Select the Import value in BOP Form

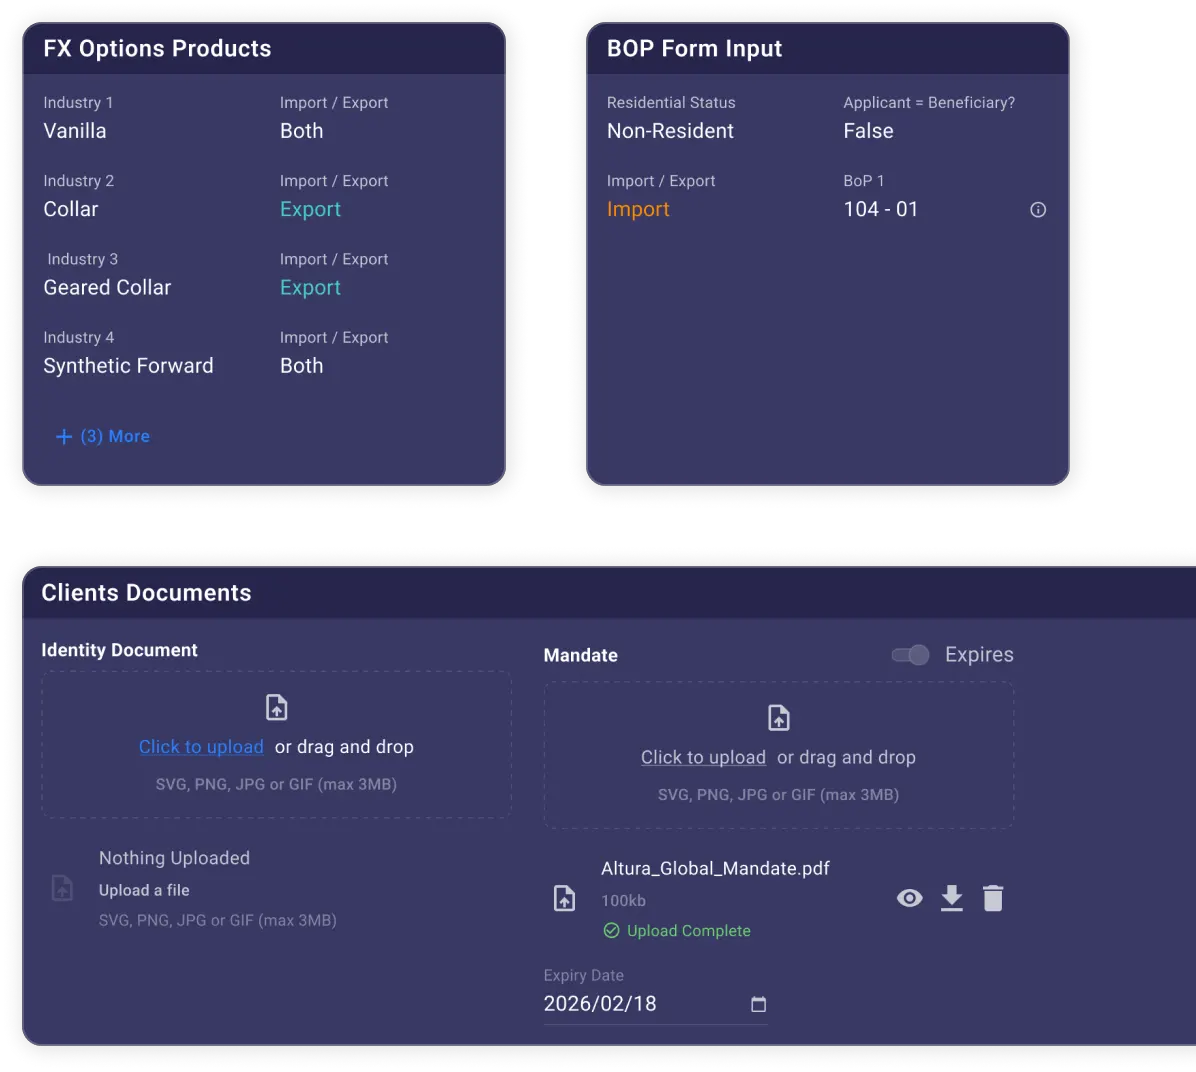coord(638,210)
